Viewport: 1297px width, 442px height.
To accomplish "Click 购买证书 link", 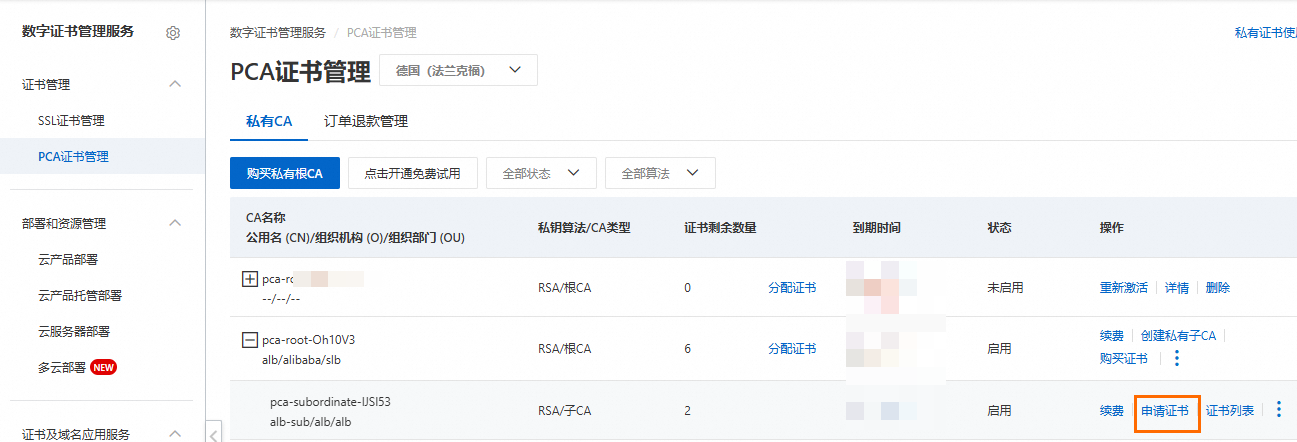I will (1124, 358).
